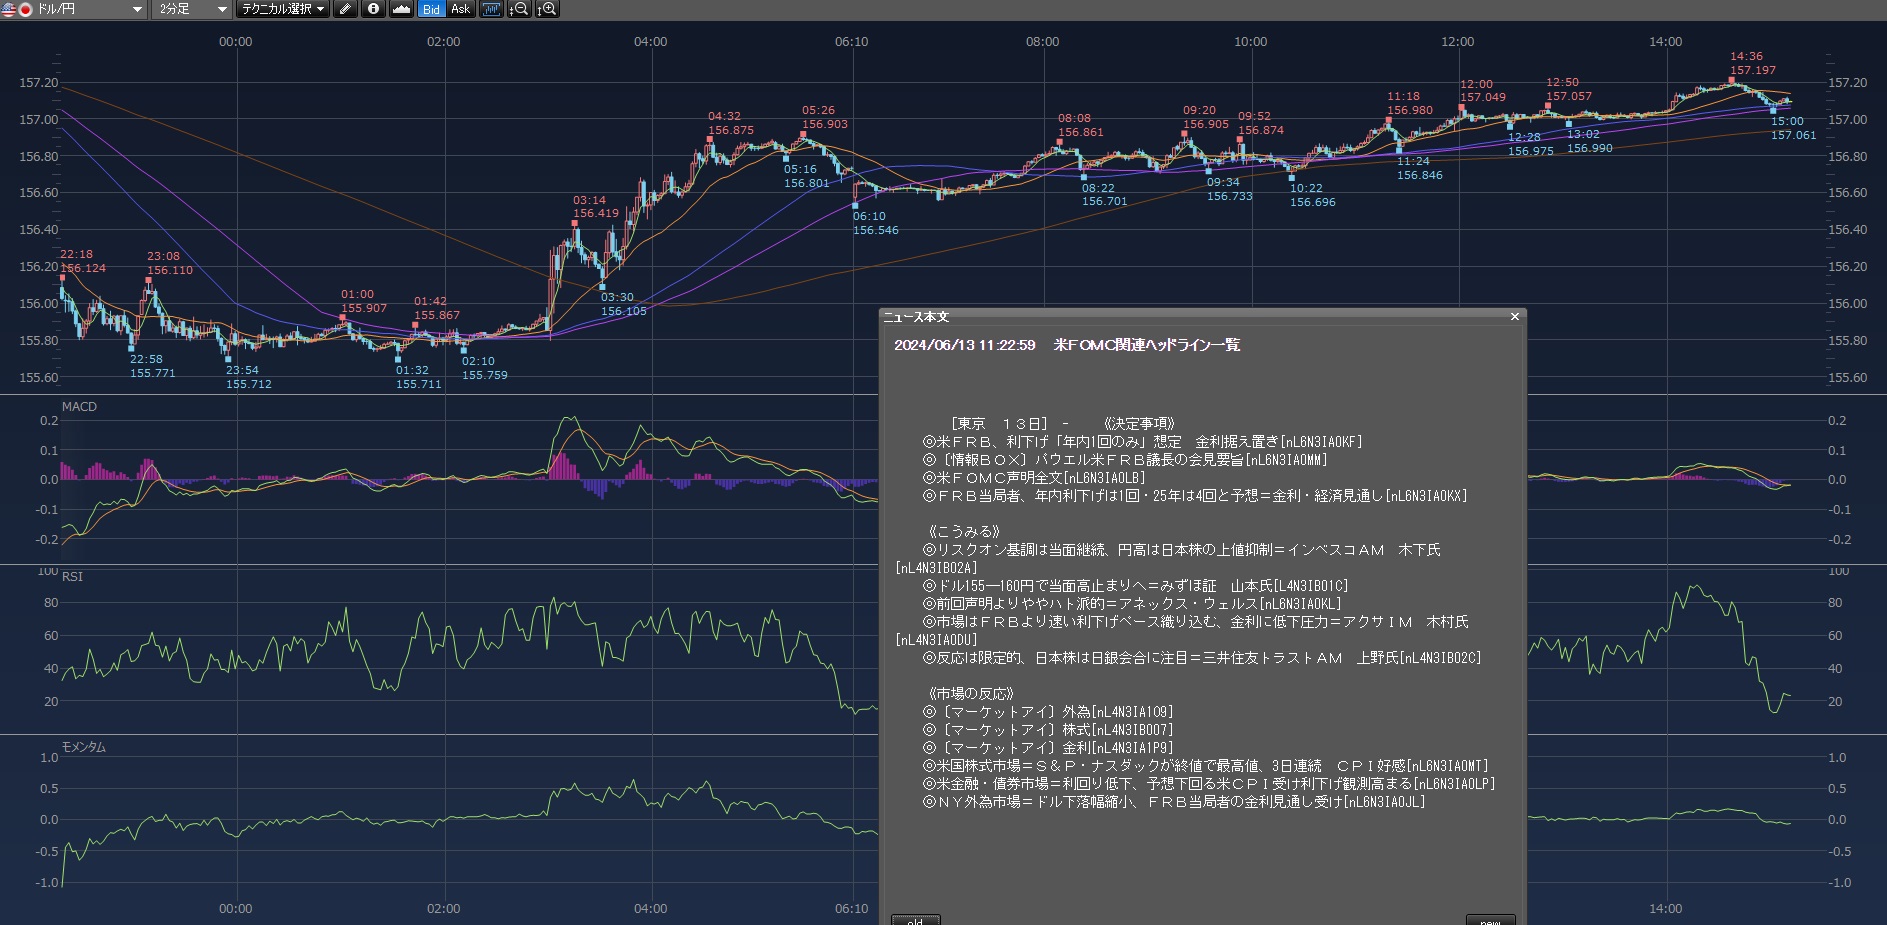Switch price display to Ask

coord(460,9)
